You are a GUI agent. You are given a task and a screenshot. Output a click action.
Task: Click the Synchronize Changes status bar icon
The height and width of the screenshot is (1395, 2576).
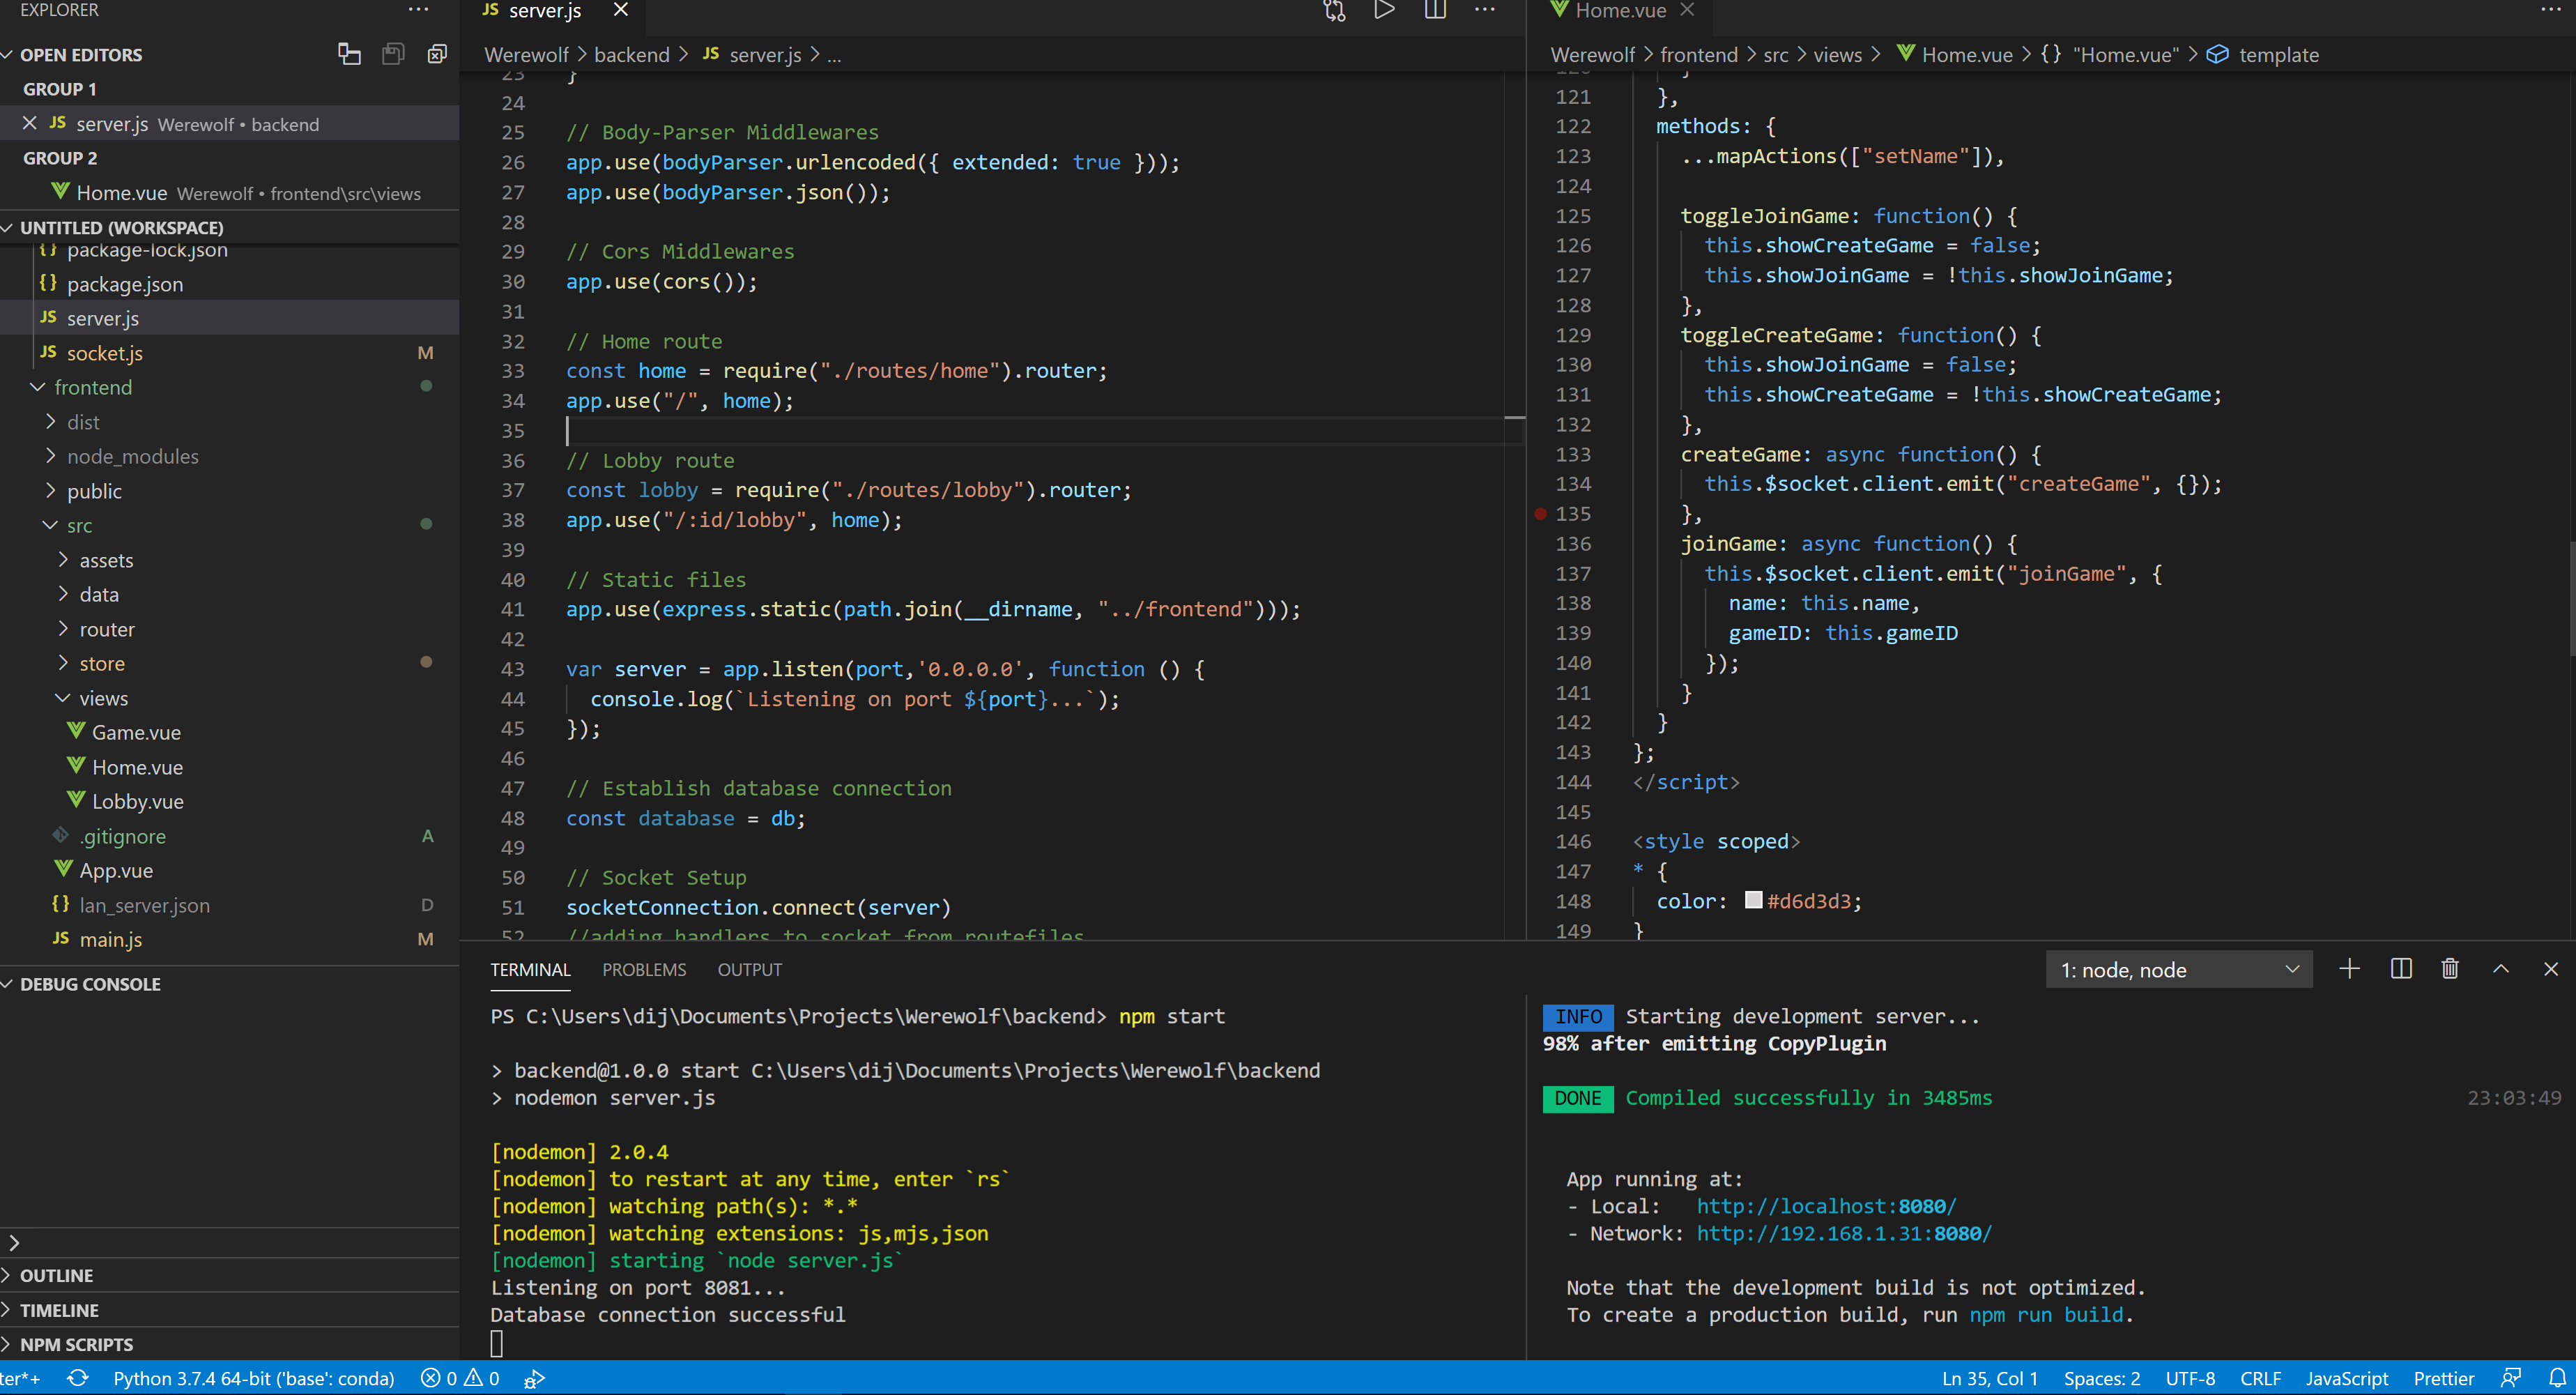[x=77, y=1378]
